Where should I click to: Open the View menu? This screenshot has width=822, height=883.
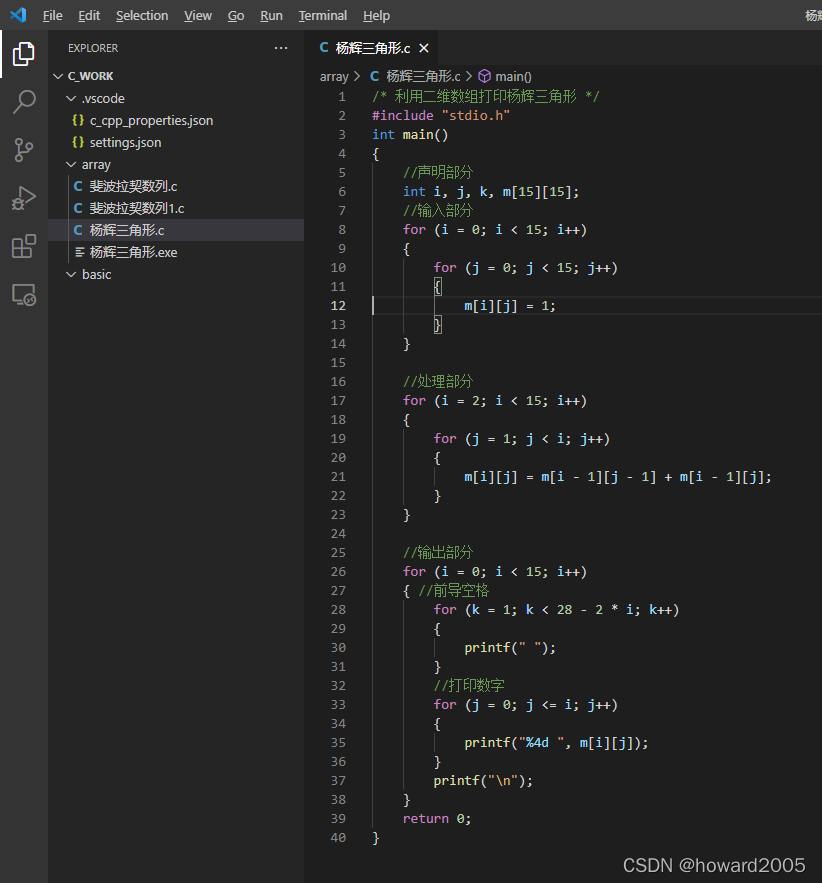coord(198,15)
